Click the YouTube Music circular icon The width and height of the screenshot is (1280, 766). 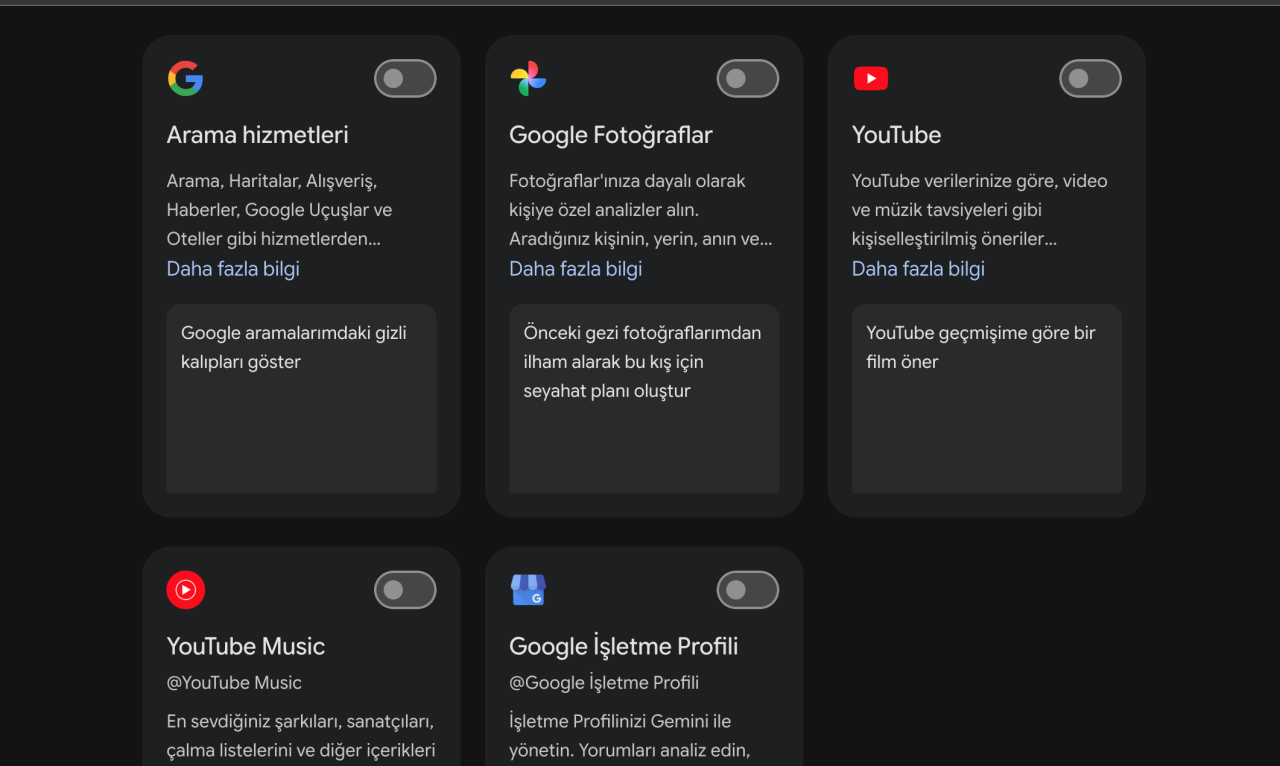click(x=186, y=590)
